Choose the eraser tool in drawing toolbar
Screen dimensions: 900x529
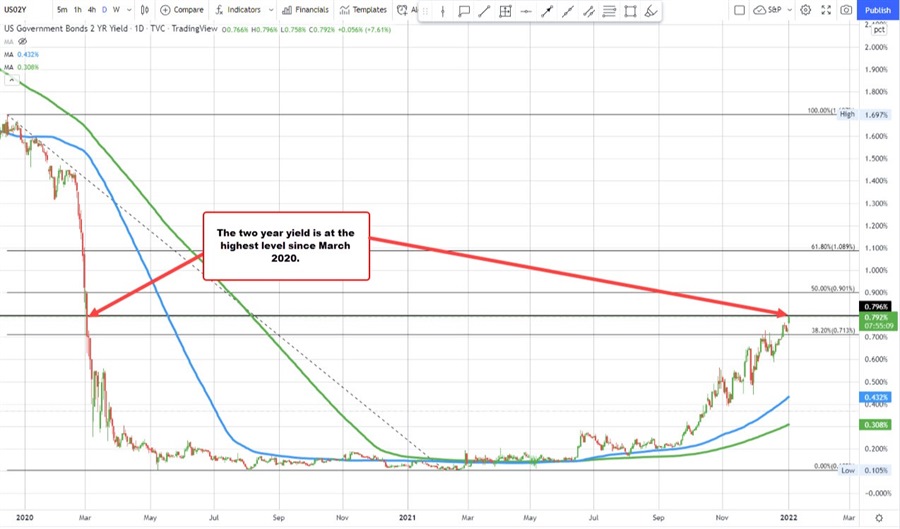651,11
